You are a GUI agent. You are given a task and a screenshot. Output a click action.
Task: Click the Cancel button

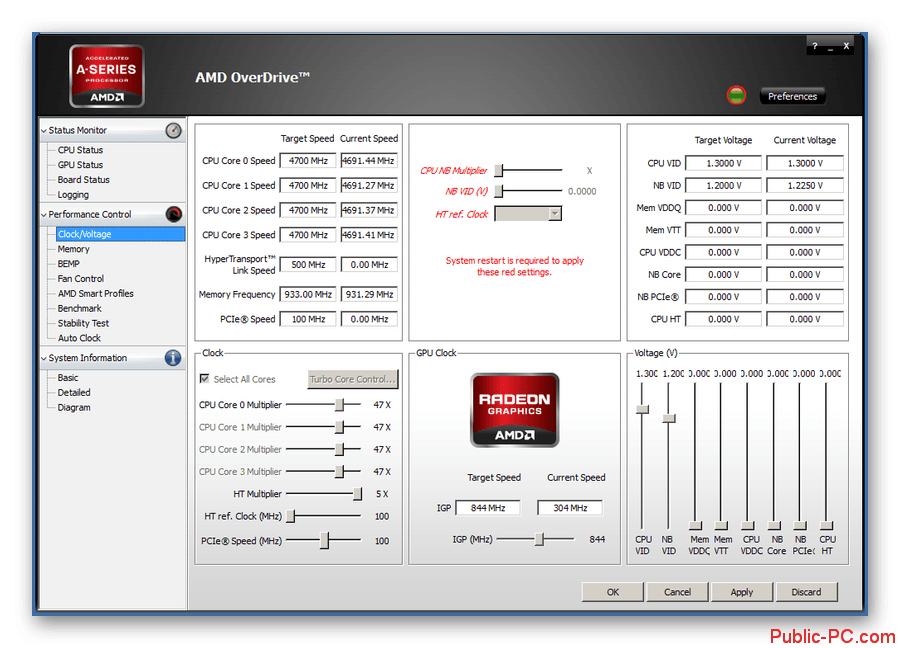pos(677,592)
